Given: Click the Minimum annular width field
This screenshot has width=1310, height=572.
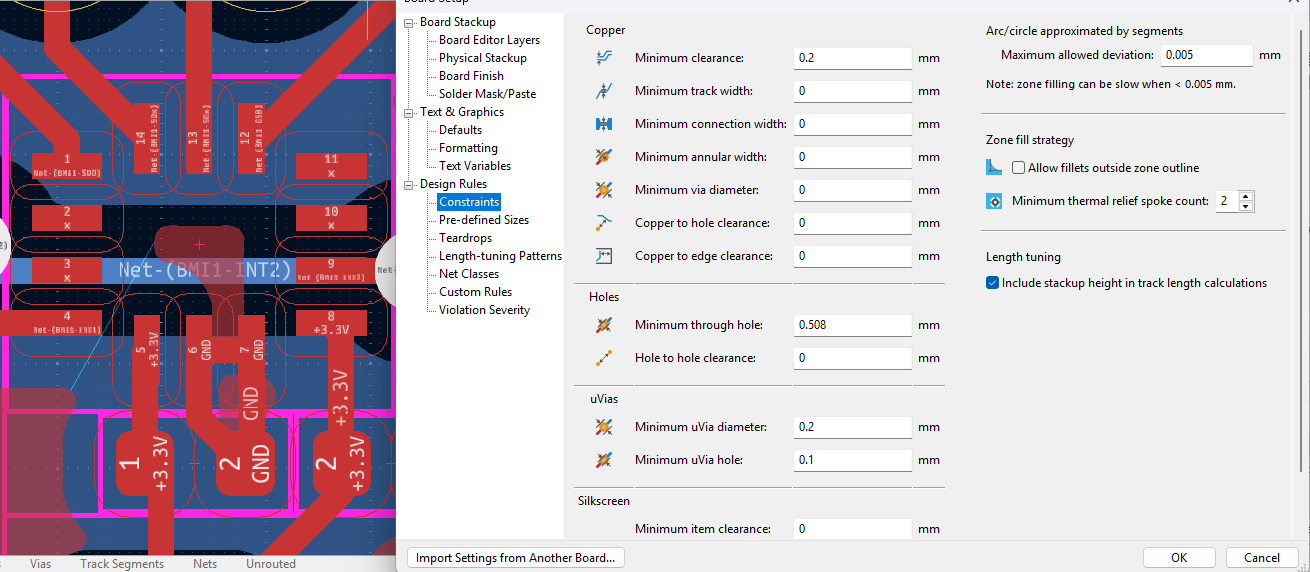Looking at the screenshot, I should [x=853, y=157].
